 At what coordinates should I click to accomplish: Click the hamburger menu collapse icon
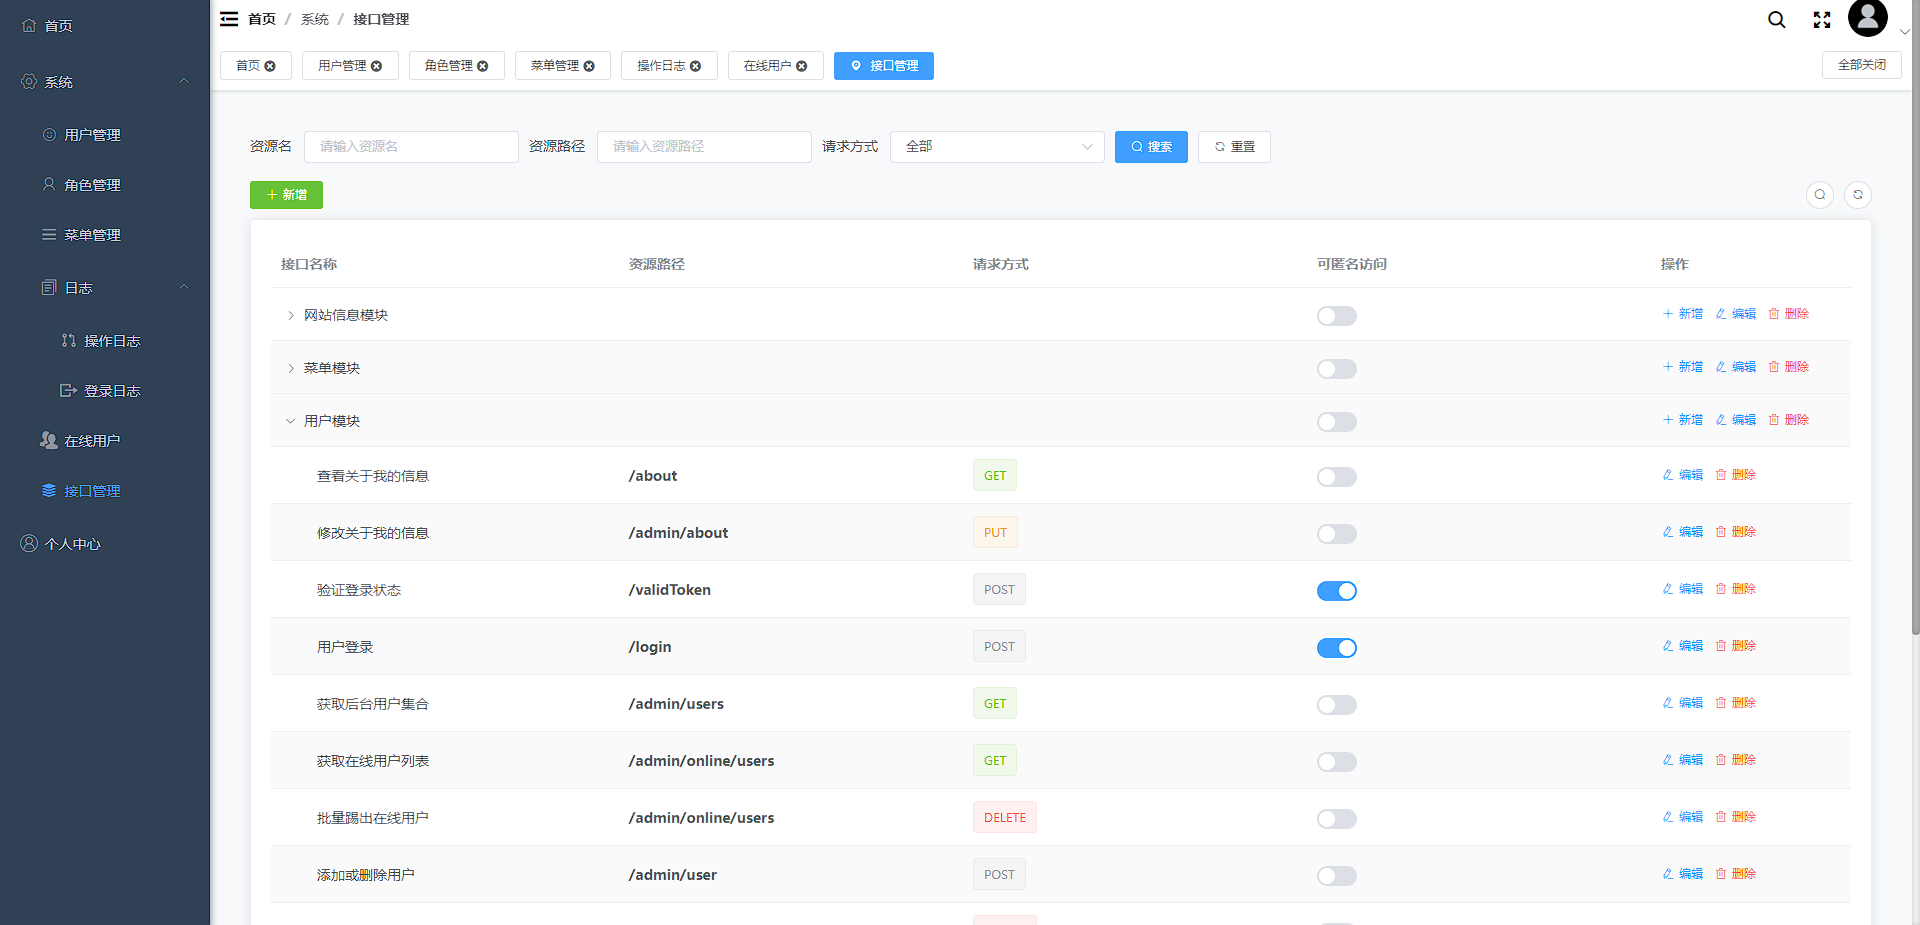(229, 19)
